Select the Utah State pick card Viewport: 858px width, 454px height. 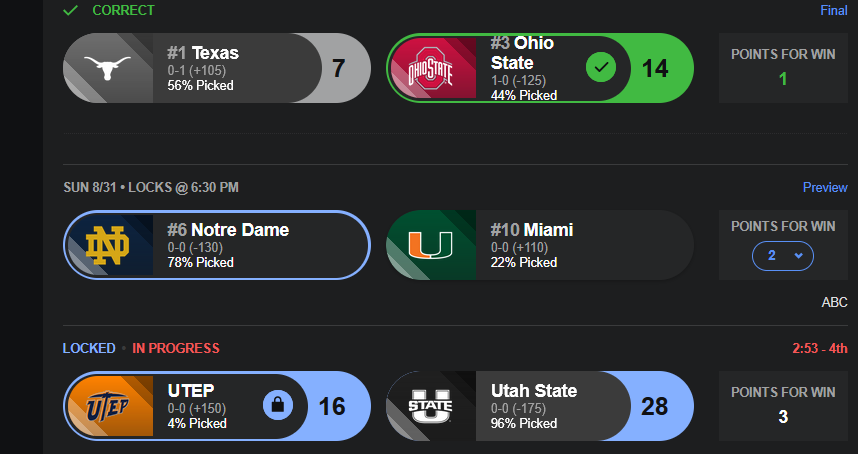click(x=540, y=406)
